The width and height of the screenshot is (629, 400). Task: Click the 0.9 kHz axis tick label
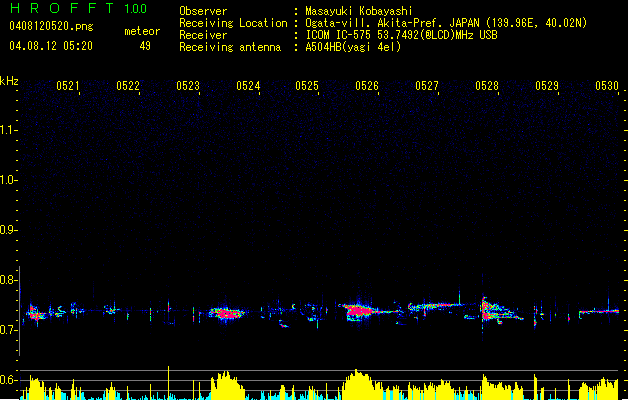point(8,230)
